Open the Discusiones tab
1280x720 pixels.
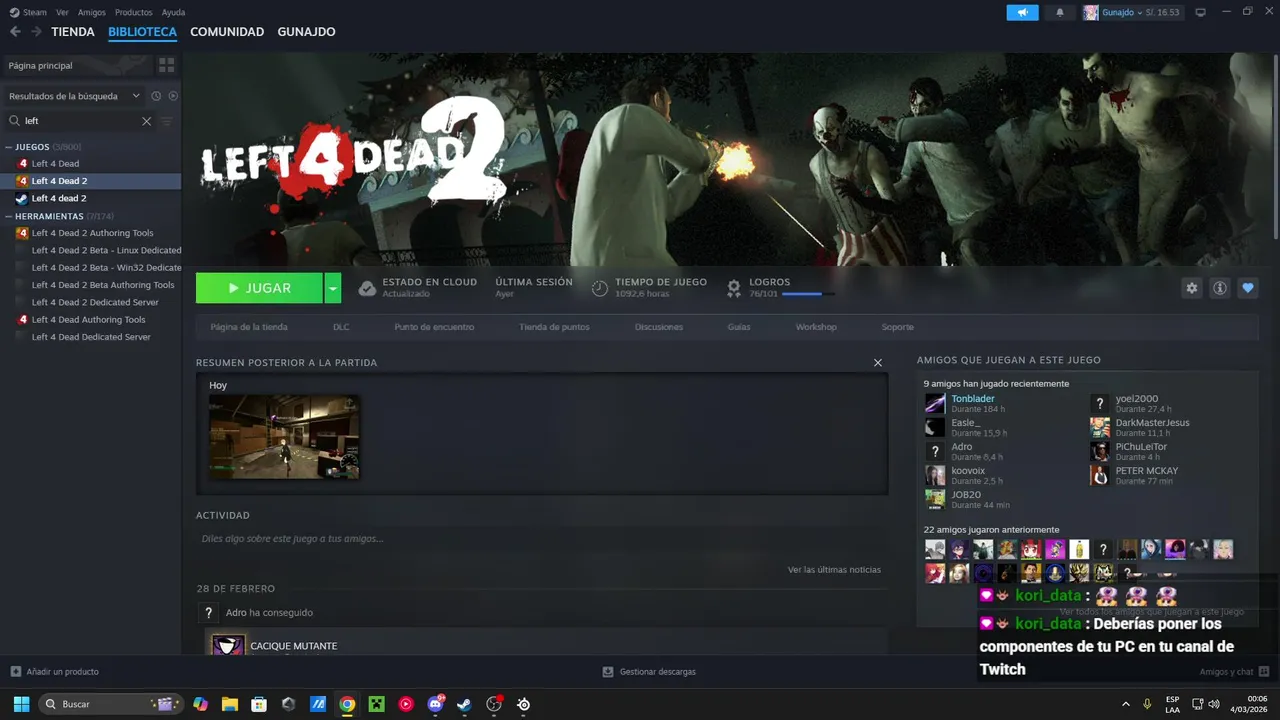(659, 327)
